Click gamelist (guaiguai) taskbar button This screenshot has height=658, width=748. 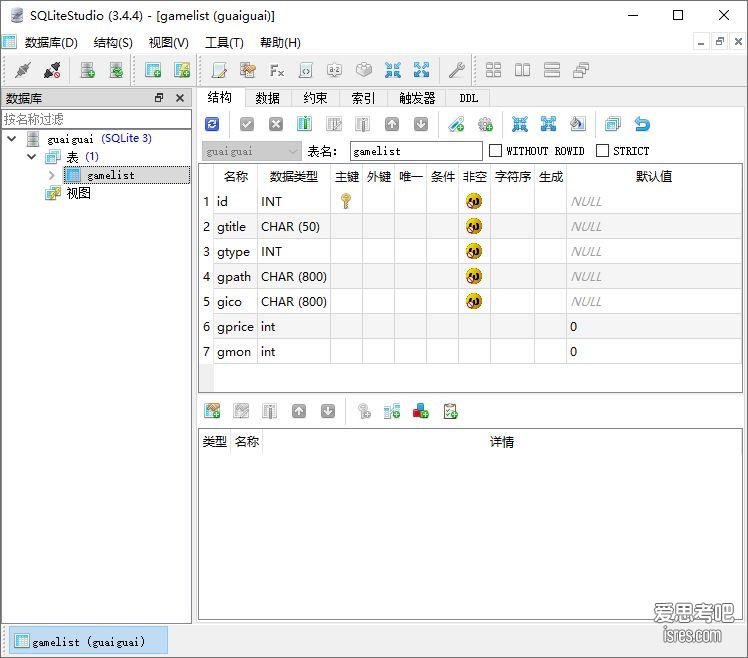coord(88,641)
